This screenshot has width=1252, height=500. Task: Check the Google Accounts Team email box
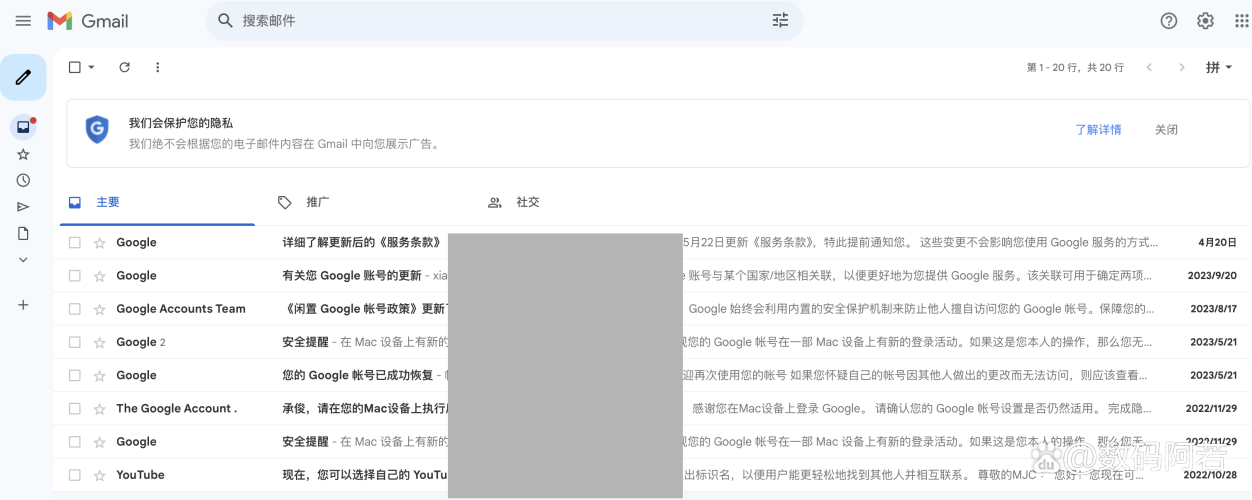(x=74, y=309)
